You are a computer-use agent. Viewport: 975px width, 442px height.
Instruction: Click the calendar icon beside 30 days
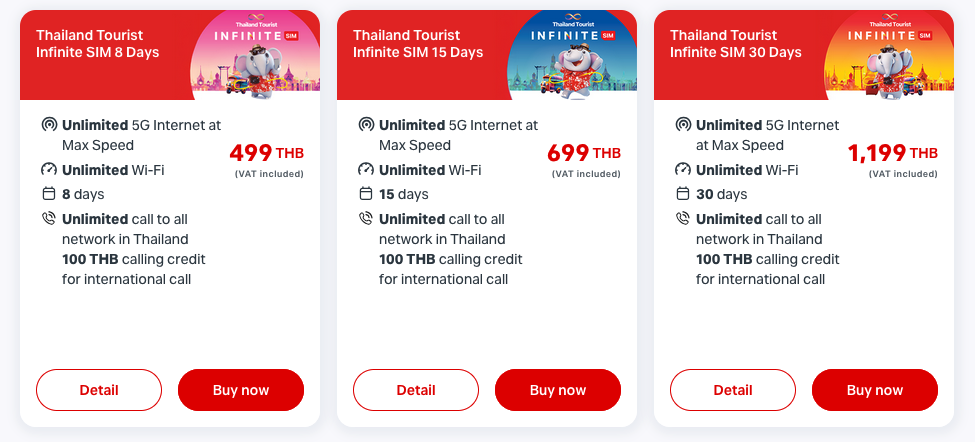pyautogui.click(x=683, y=194)
